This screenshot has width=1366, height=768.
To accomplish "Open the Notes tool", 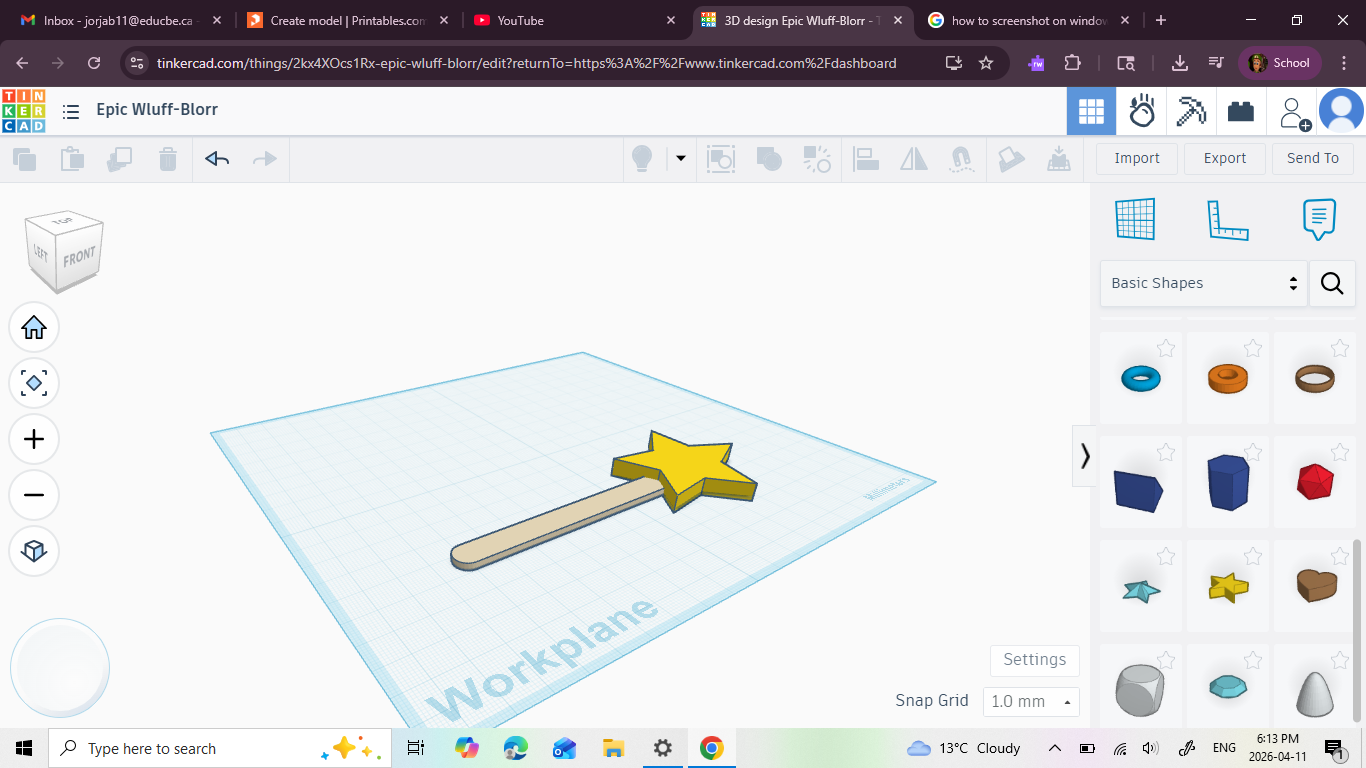I will (1319, 219).
